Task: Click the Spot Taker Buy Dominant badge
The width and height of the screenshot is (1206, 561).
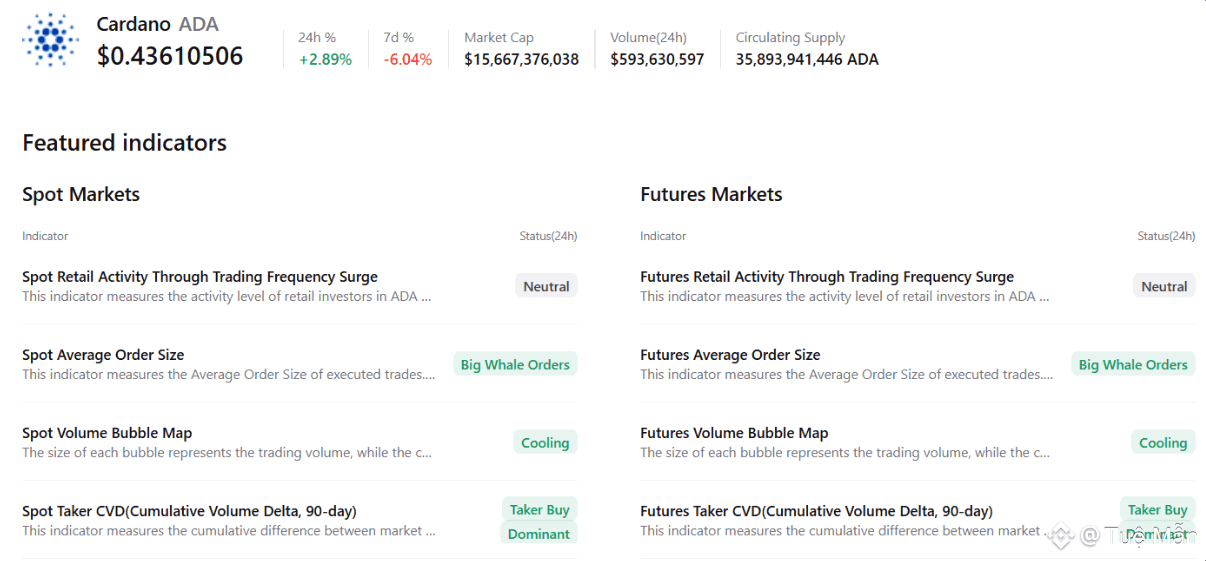Action: pyautogui.click(x=539, y=521)
